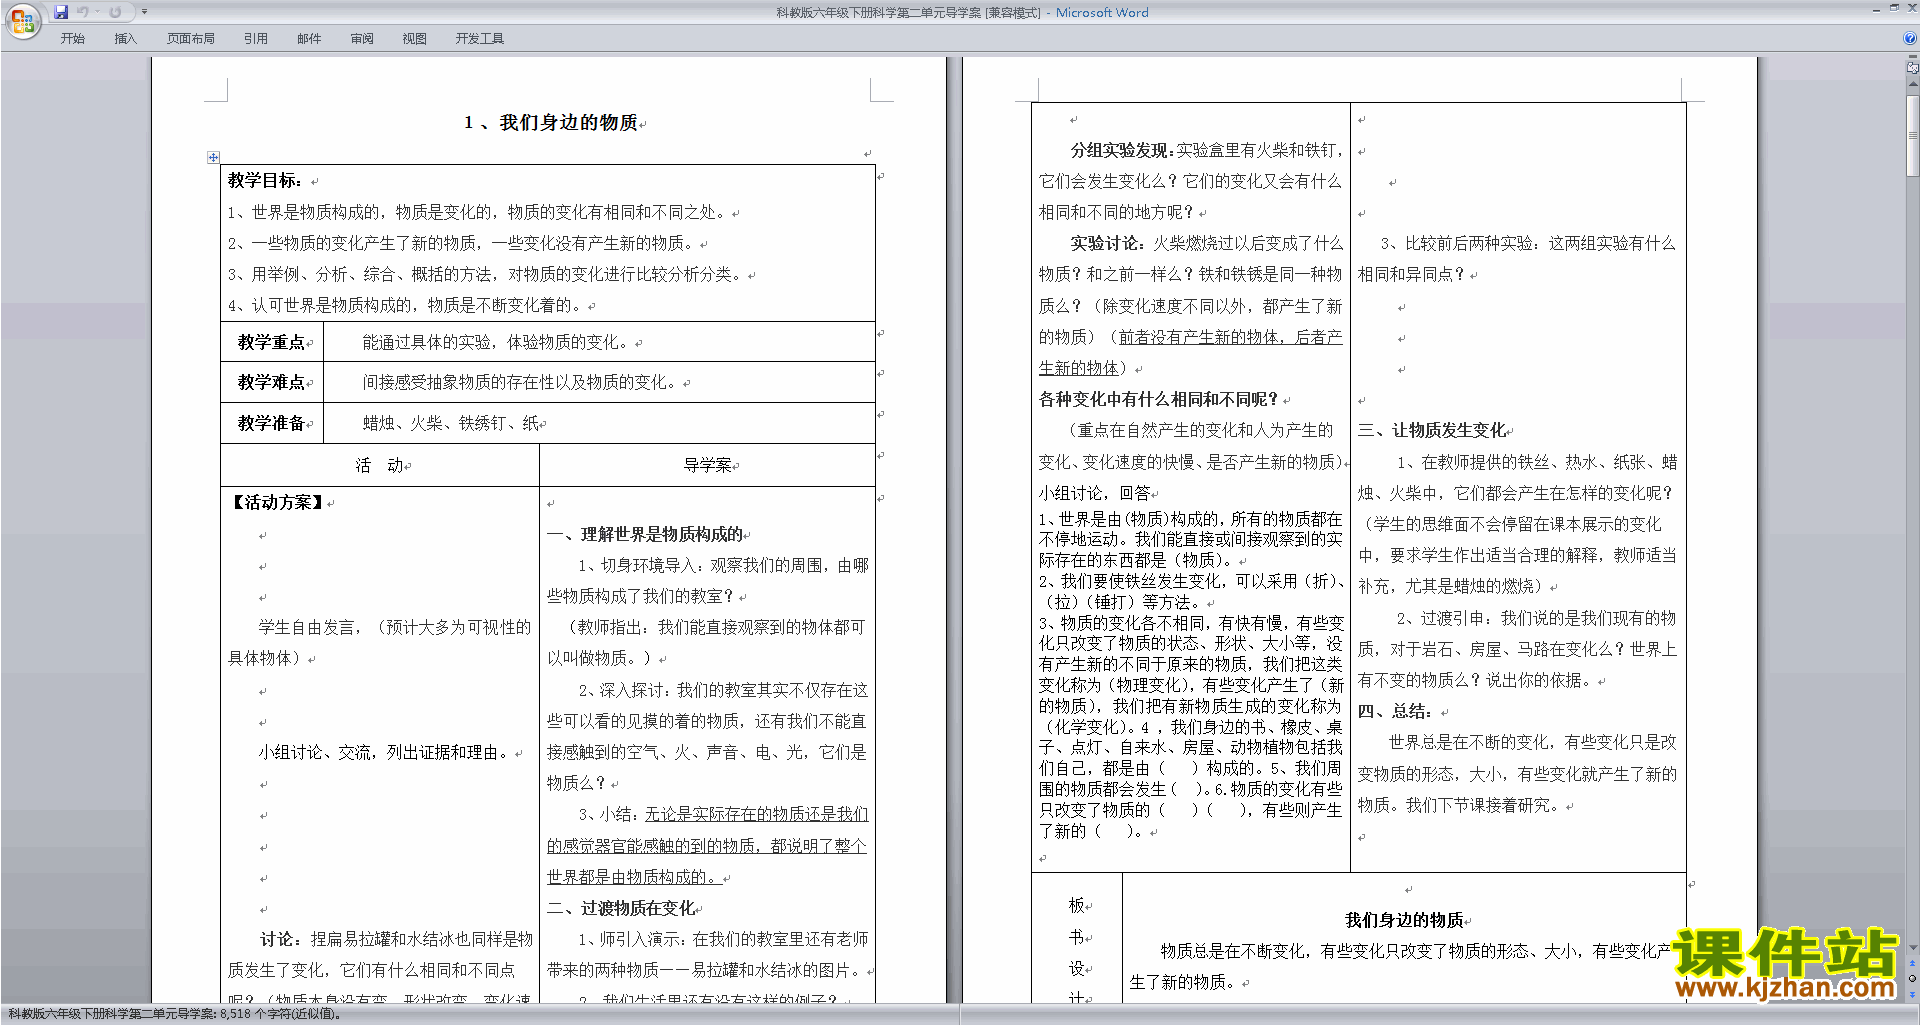The height and width of the screenshot is (1025, 1920).
Task: Open the 开发工具 ribbon tab
Action: (x=480, y=39)
